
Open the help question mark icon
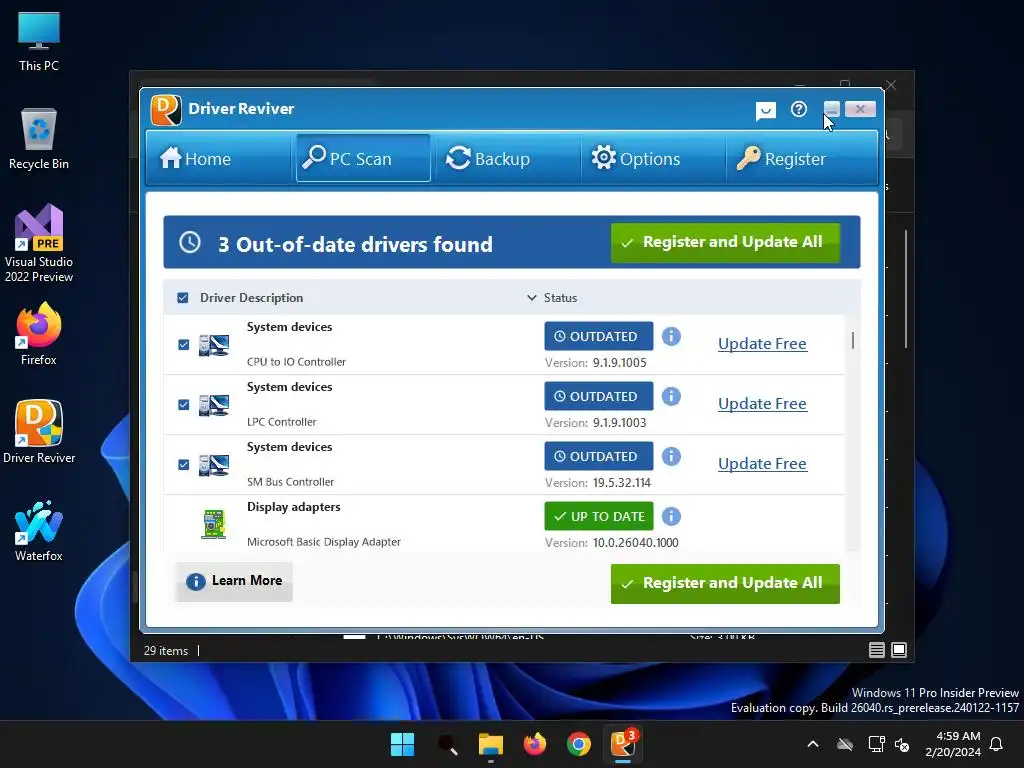(799, 109)
